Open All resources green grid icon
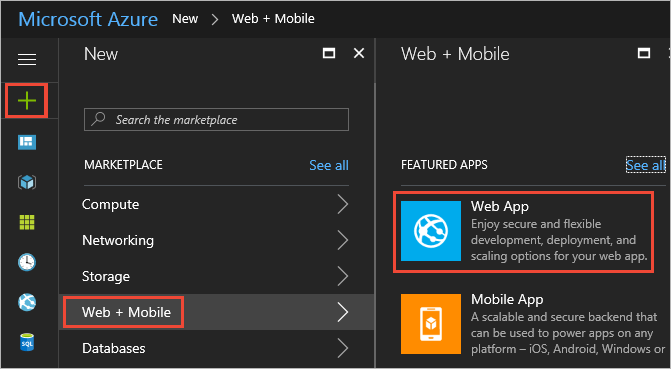 click(27, 223)
